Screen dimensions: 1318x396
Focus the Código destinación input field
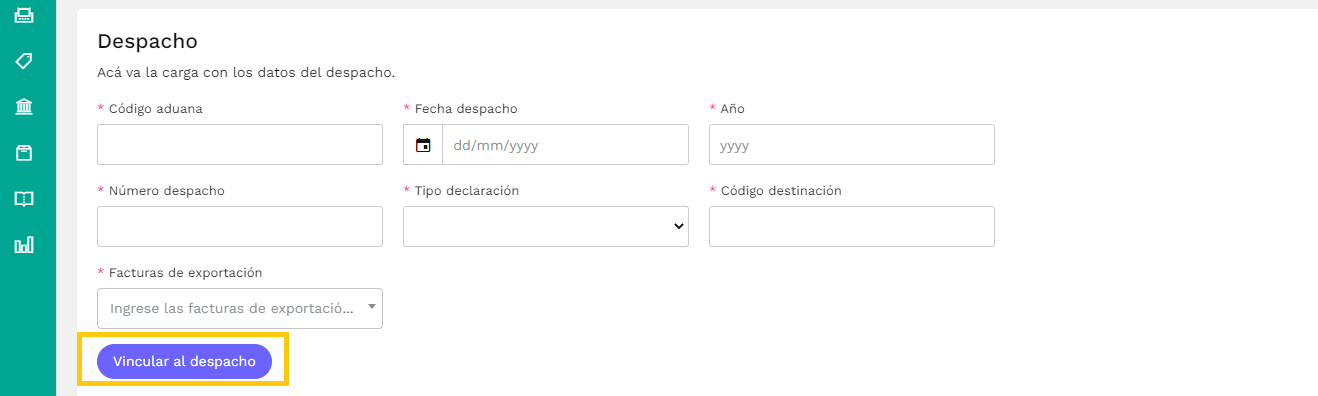[852, 226]
